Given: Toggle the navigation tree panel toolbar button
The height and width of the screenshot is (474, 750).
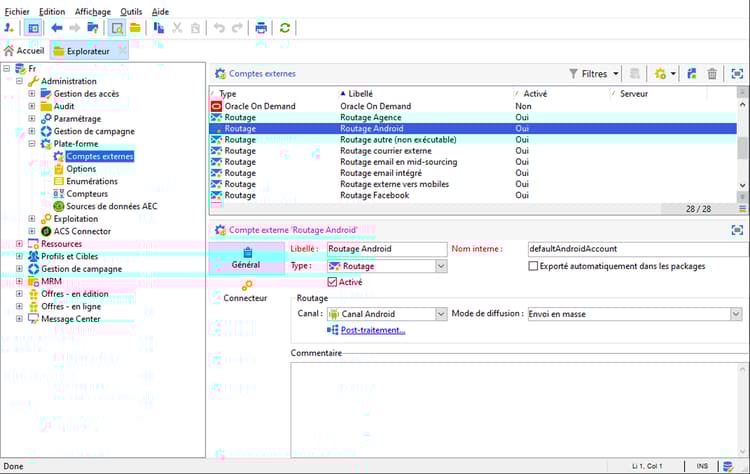Looking at the screenshot, I should pos(33,28).
